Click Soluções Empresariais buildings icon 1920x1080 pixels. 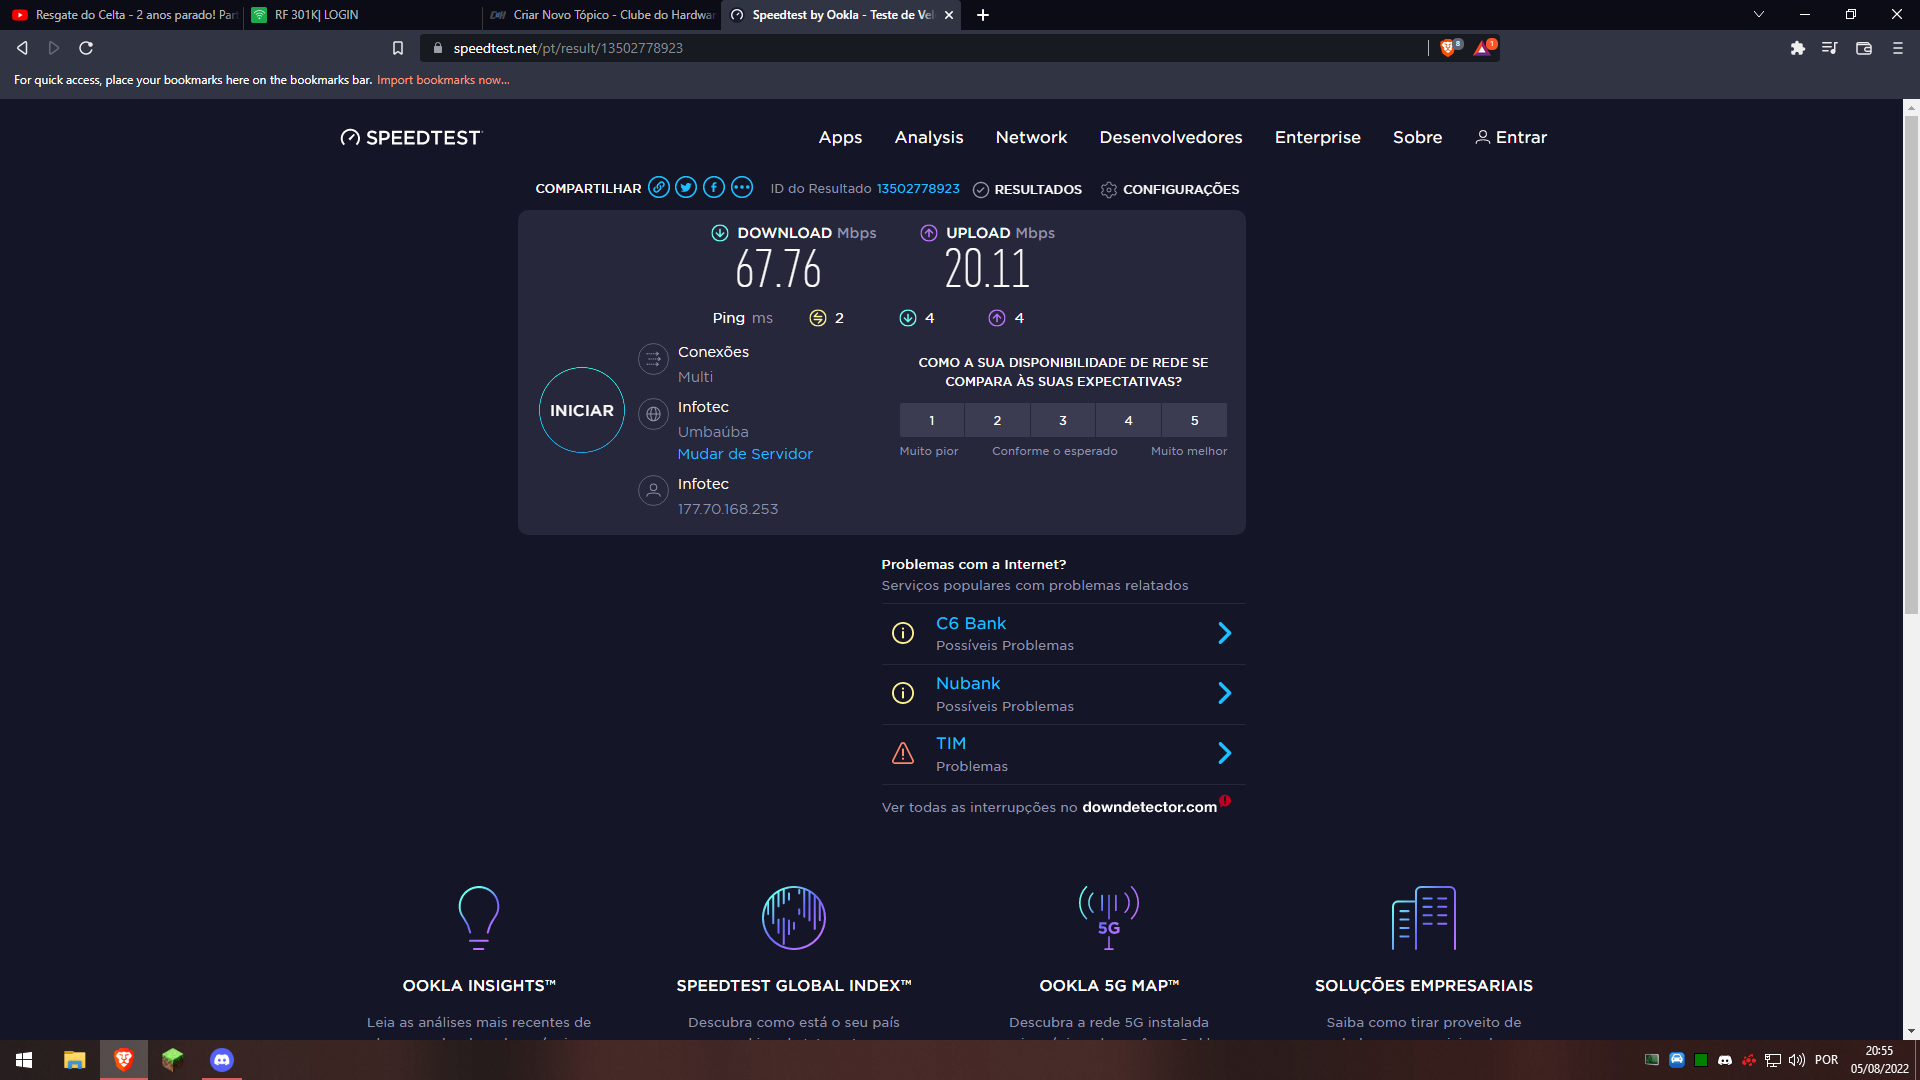[1424, 917]
